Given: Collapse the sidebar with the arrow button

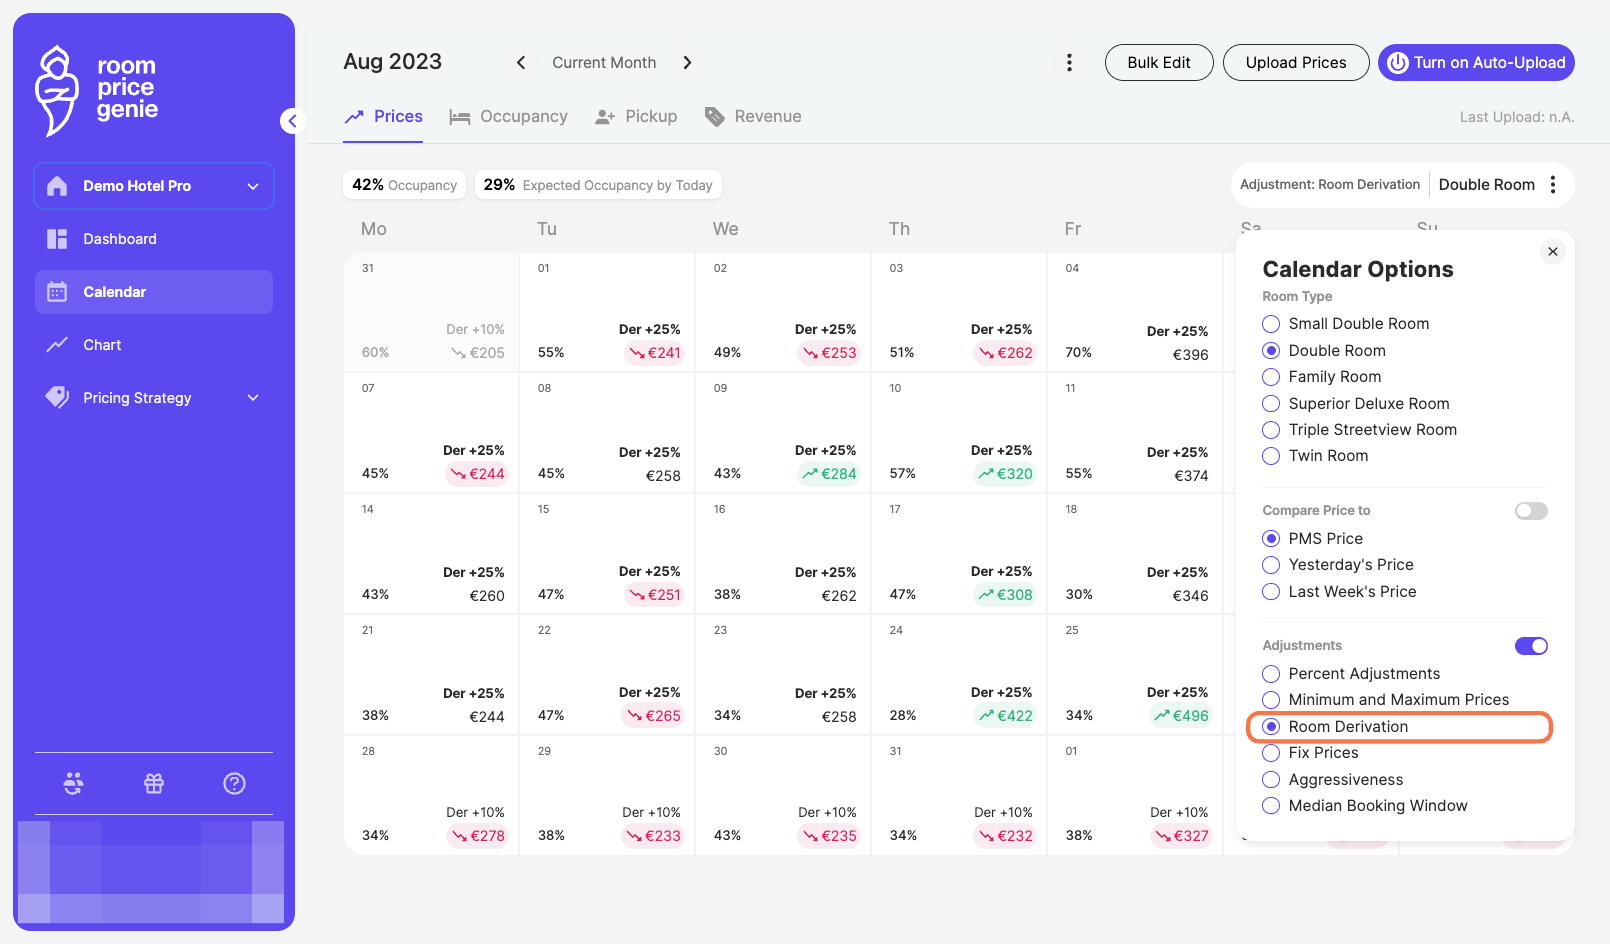Looking at the screenshot, I should tap(292, 121).
